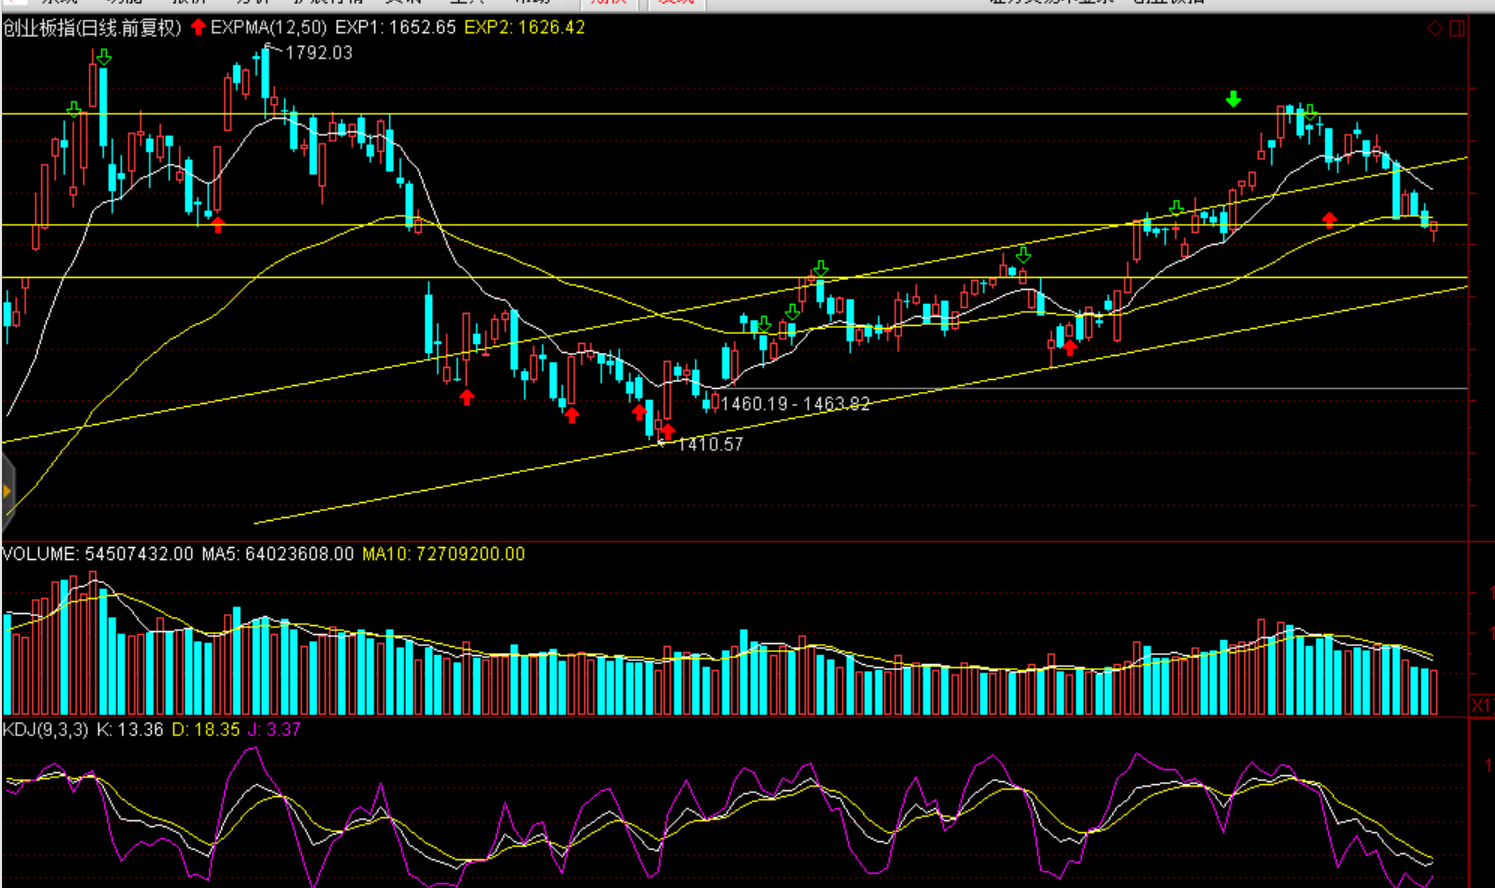Click the red buy arrow beside the 1410.57 label
Viewport: 1495px width, 888px height.
click(x=668, y=431)
